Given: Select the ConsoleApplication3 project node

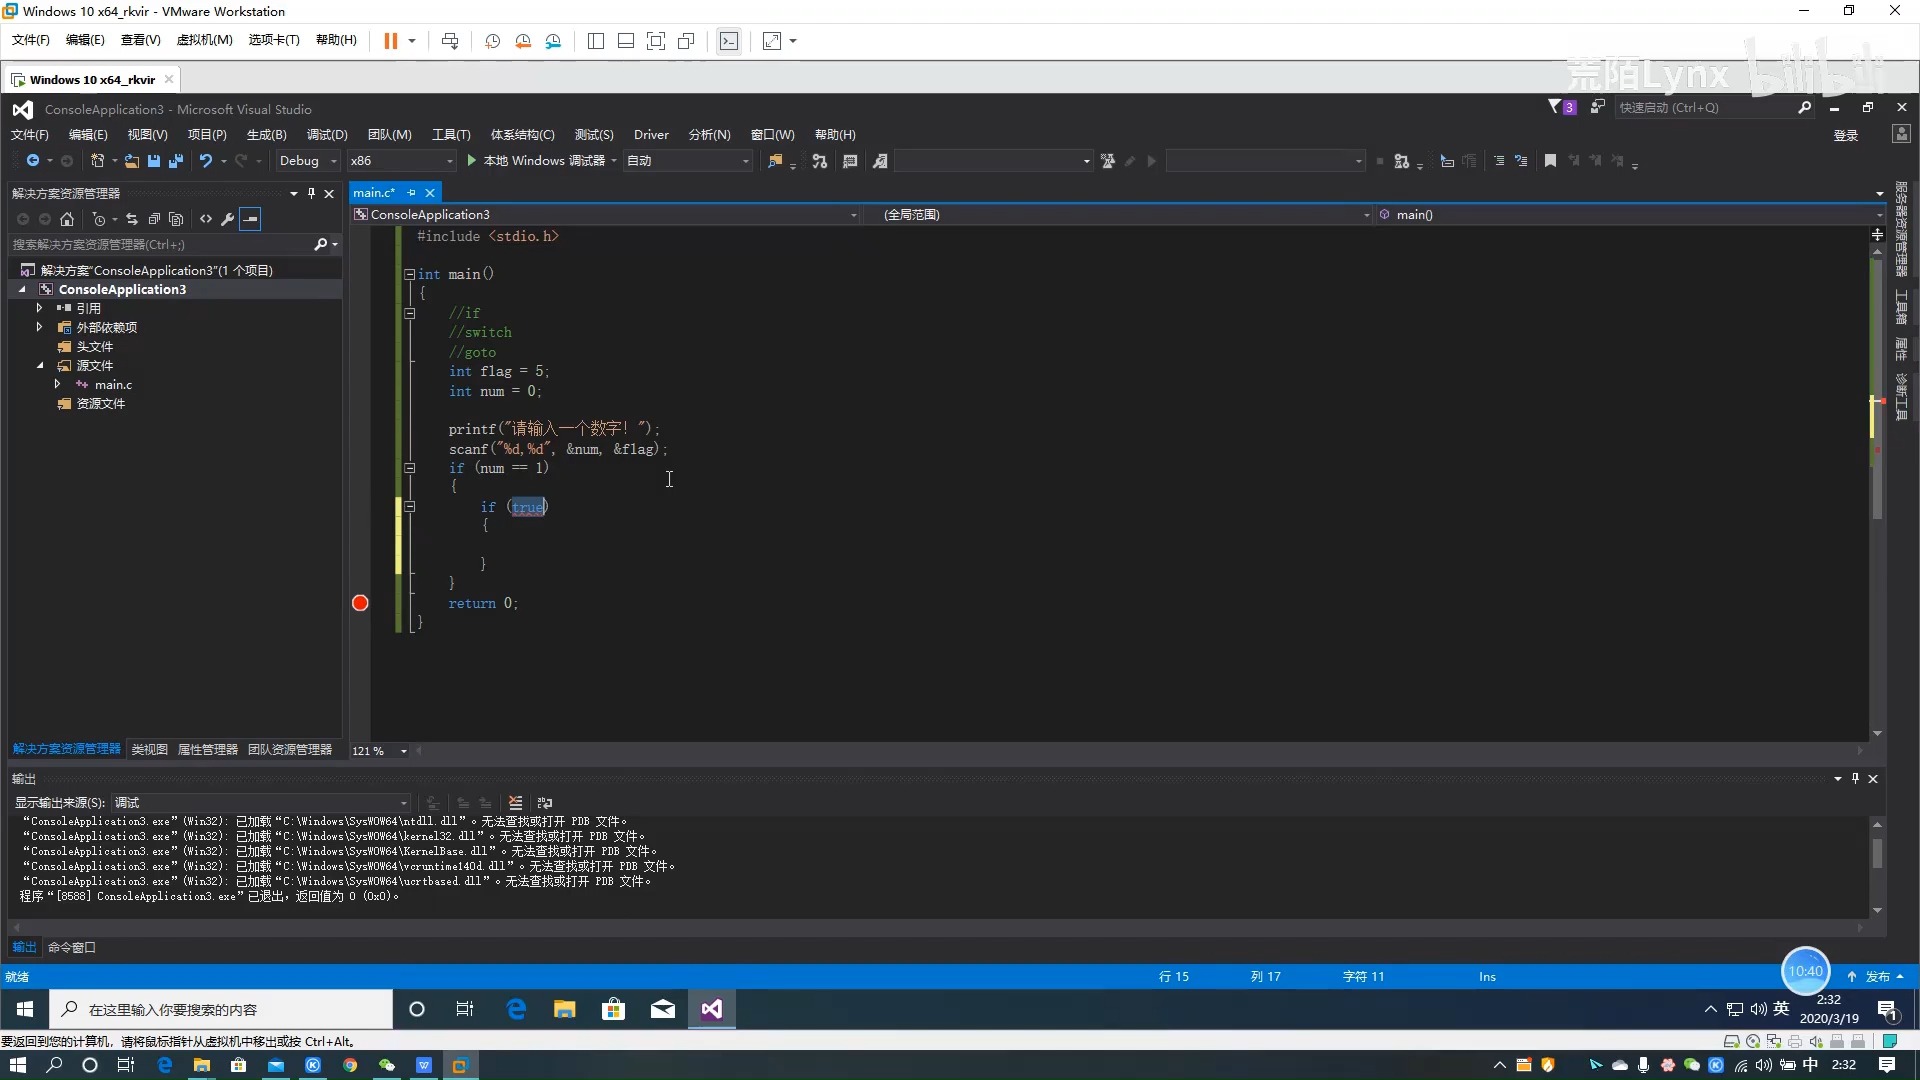Looking at the screenshot, I should click(x=122, y=290).
